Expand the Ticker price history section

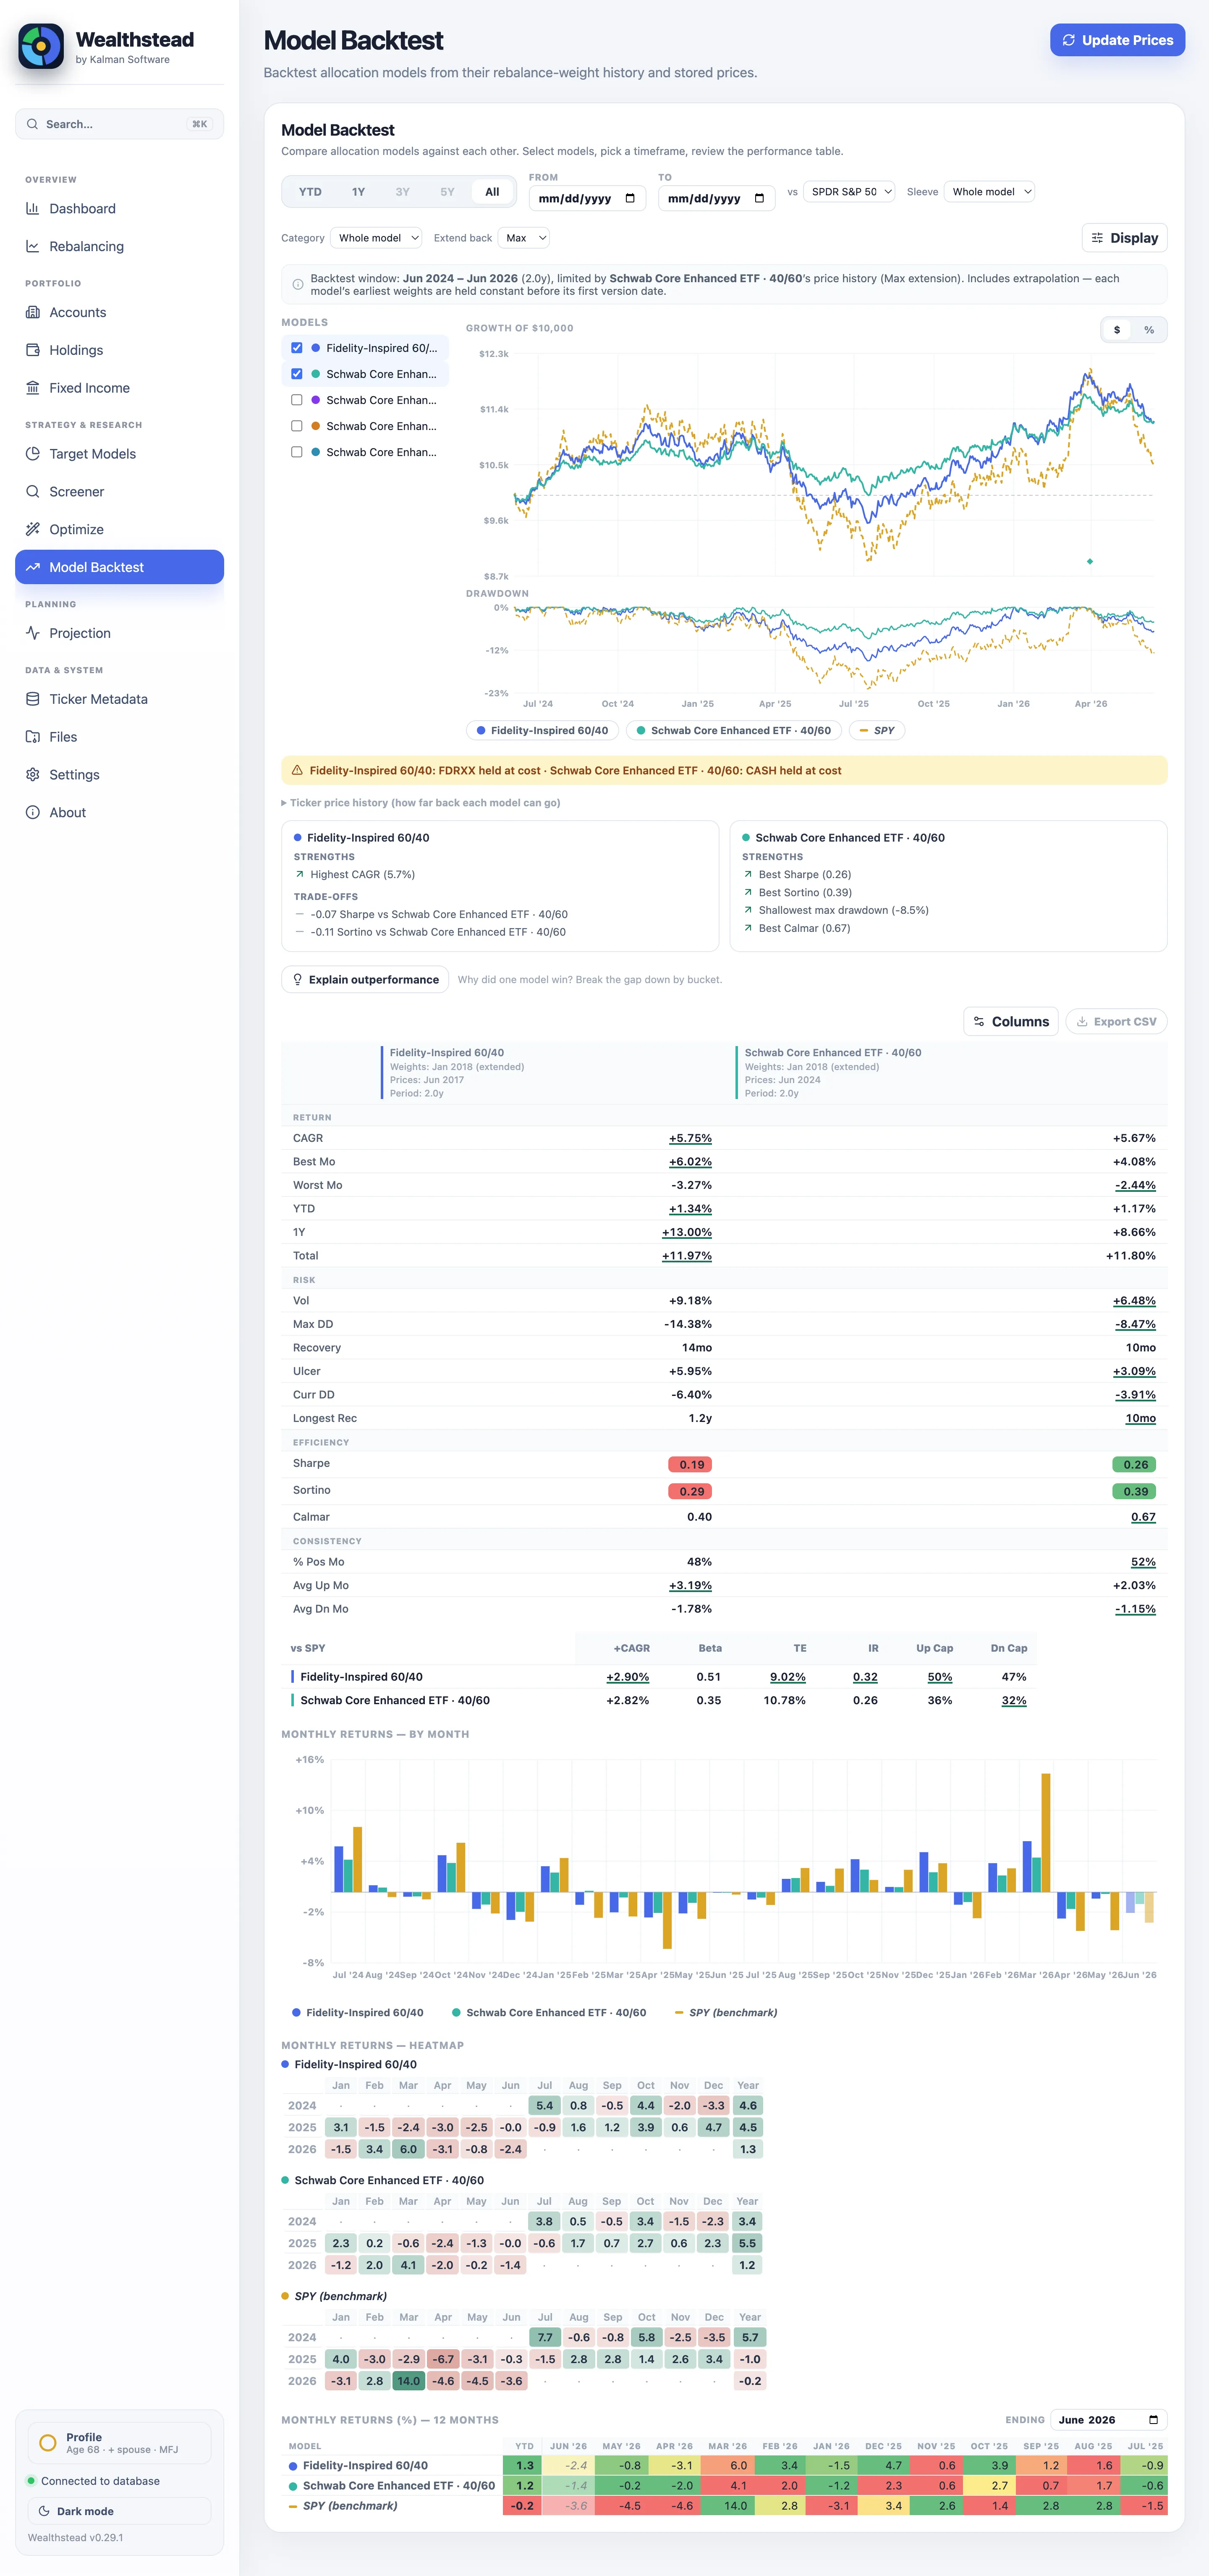[x=421, y=803]
